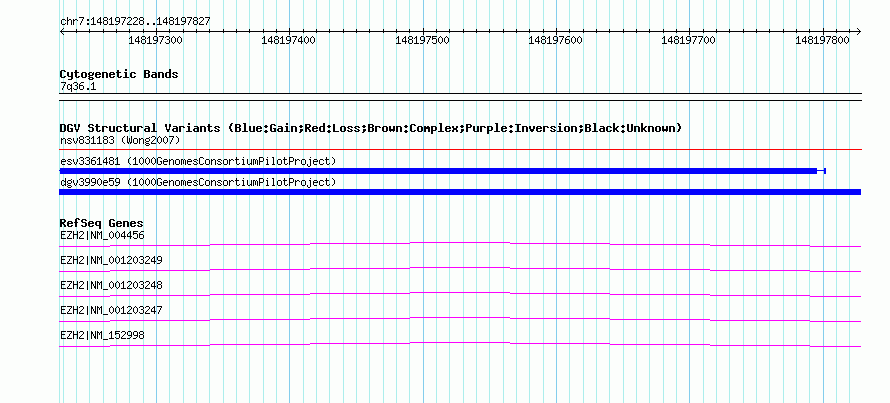
Task: Select the 7q36.1 band label
Action: click(78, 87)
